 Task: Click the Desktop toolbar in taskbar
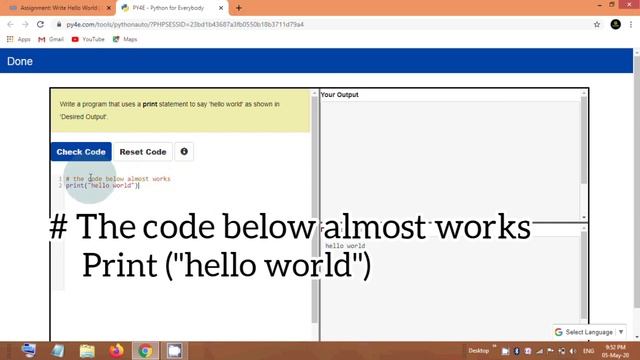478,351
